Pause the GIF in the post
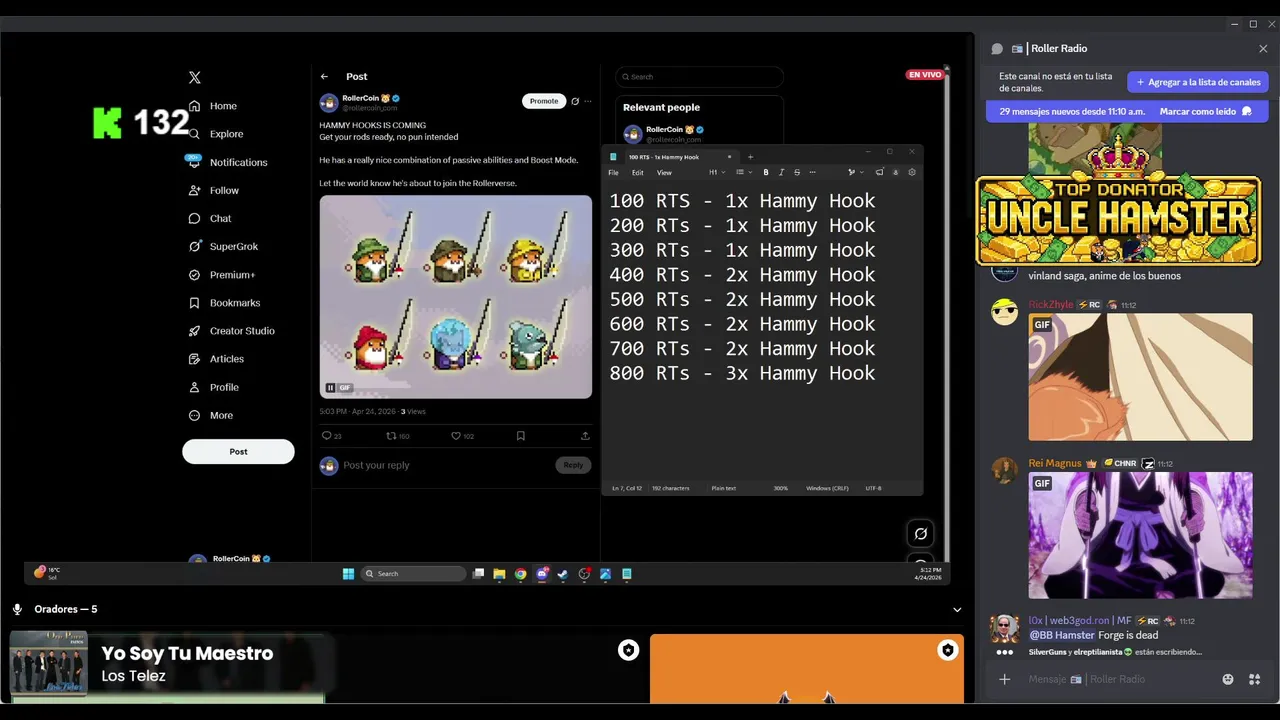1280x720 pixels. 330,388
